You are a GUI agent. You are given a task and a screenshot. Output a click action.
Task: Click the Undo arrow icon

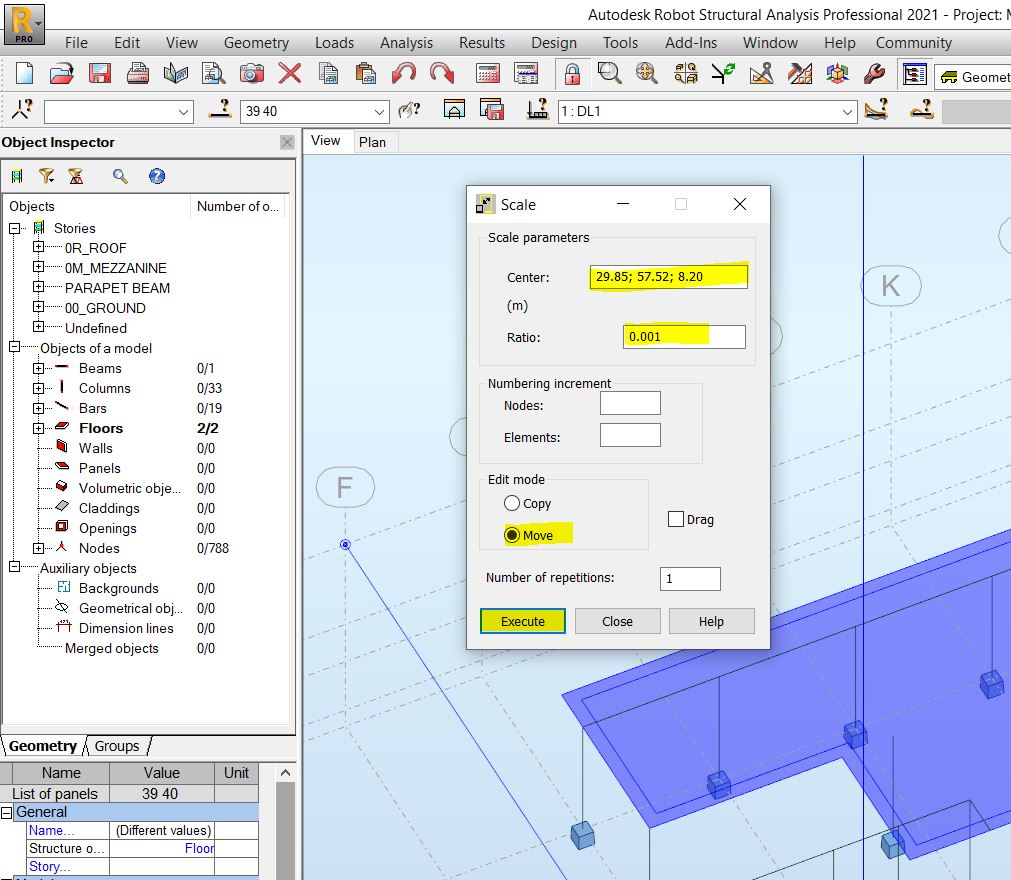click(x=404, y=74)
